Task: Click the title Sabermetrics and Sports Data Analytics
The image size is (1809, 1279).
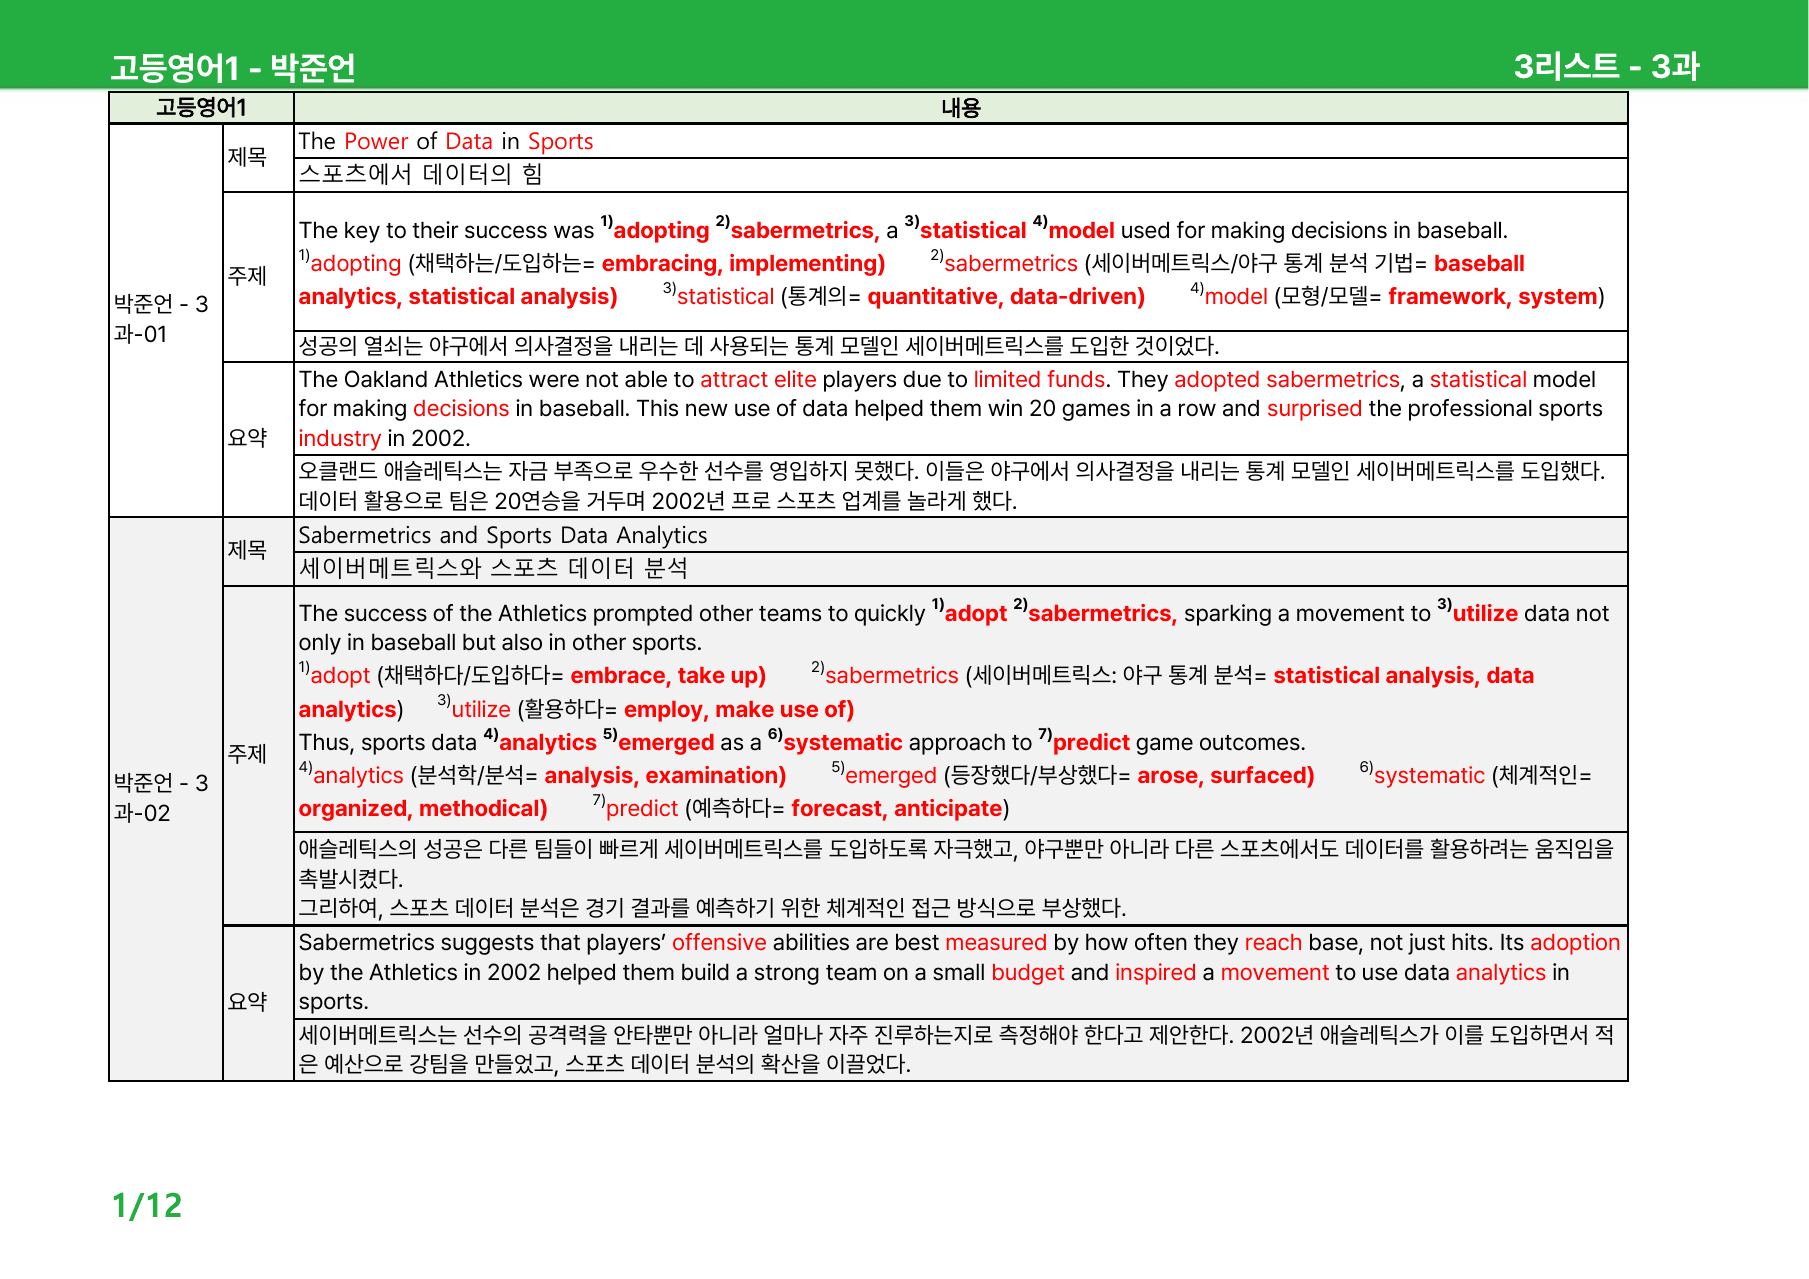Action: (503, 535)
